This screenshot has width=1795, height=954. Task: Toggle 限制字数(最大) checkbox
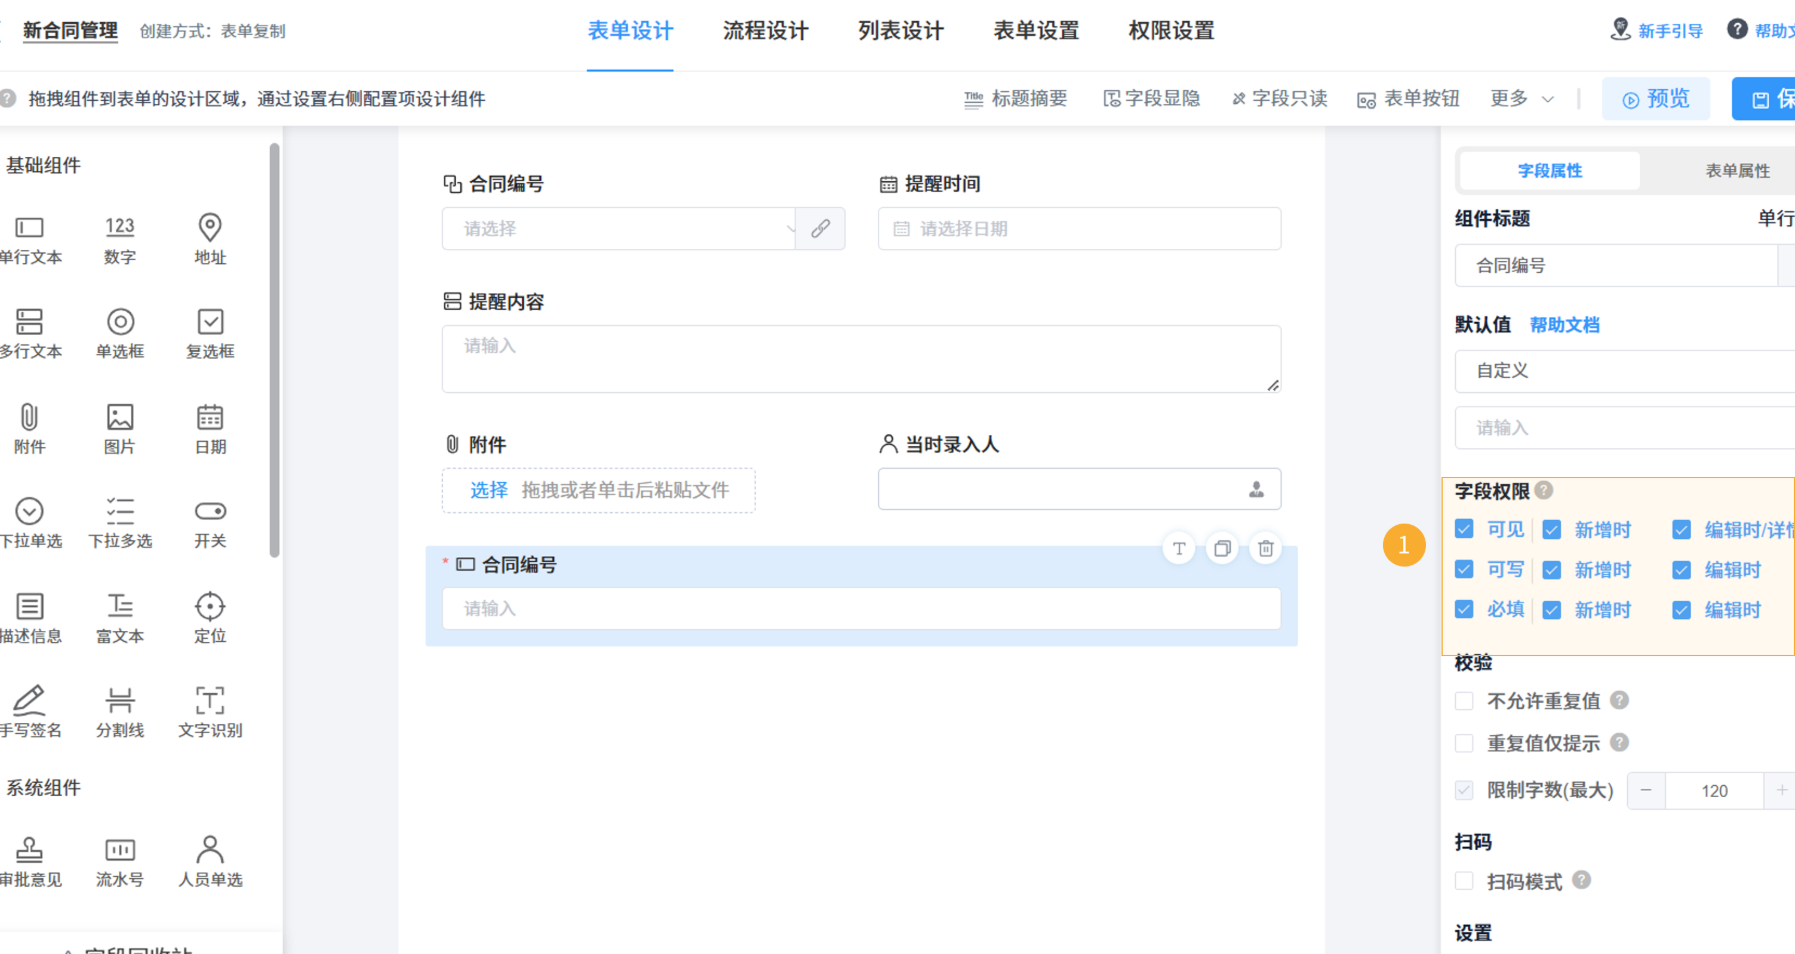(x=1464, y=790)
